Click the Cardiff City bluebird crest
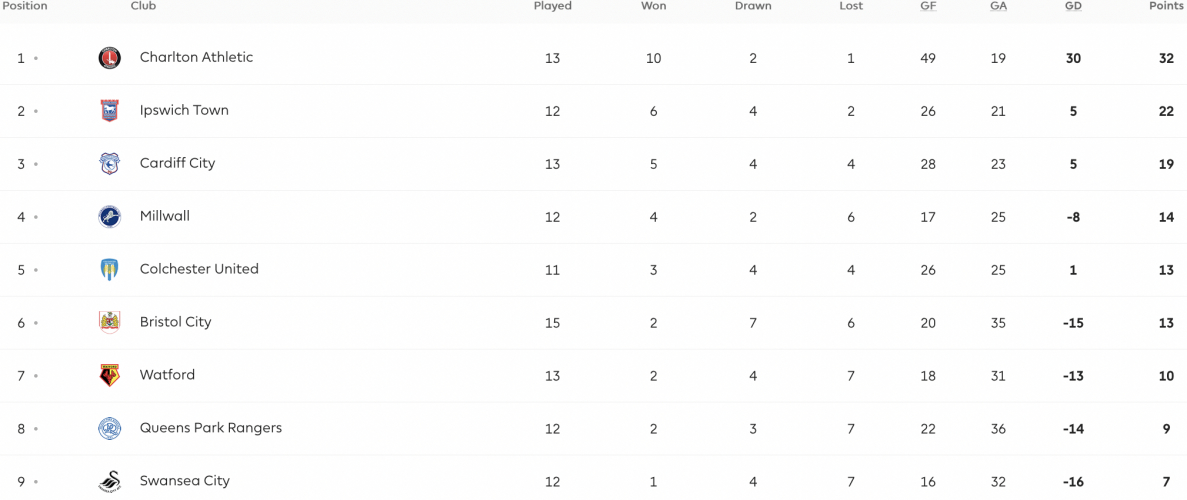The height and width of the screenshot is (500, 1187). point(110,164)
